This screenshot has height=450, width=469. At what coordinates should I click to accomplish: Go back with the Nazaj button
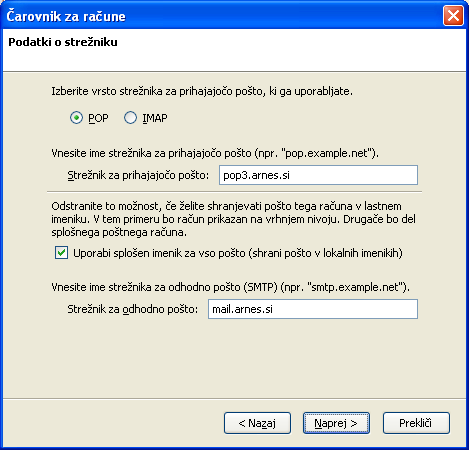pos(257,423)
